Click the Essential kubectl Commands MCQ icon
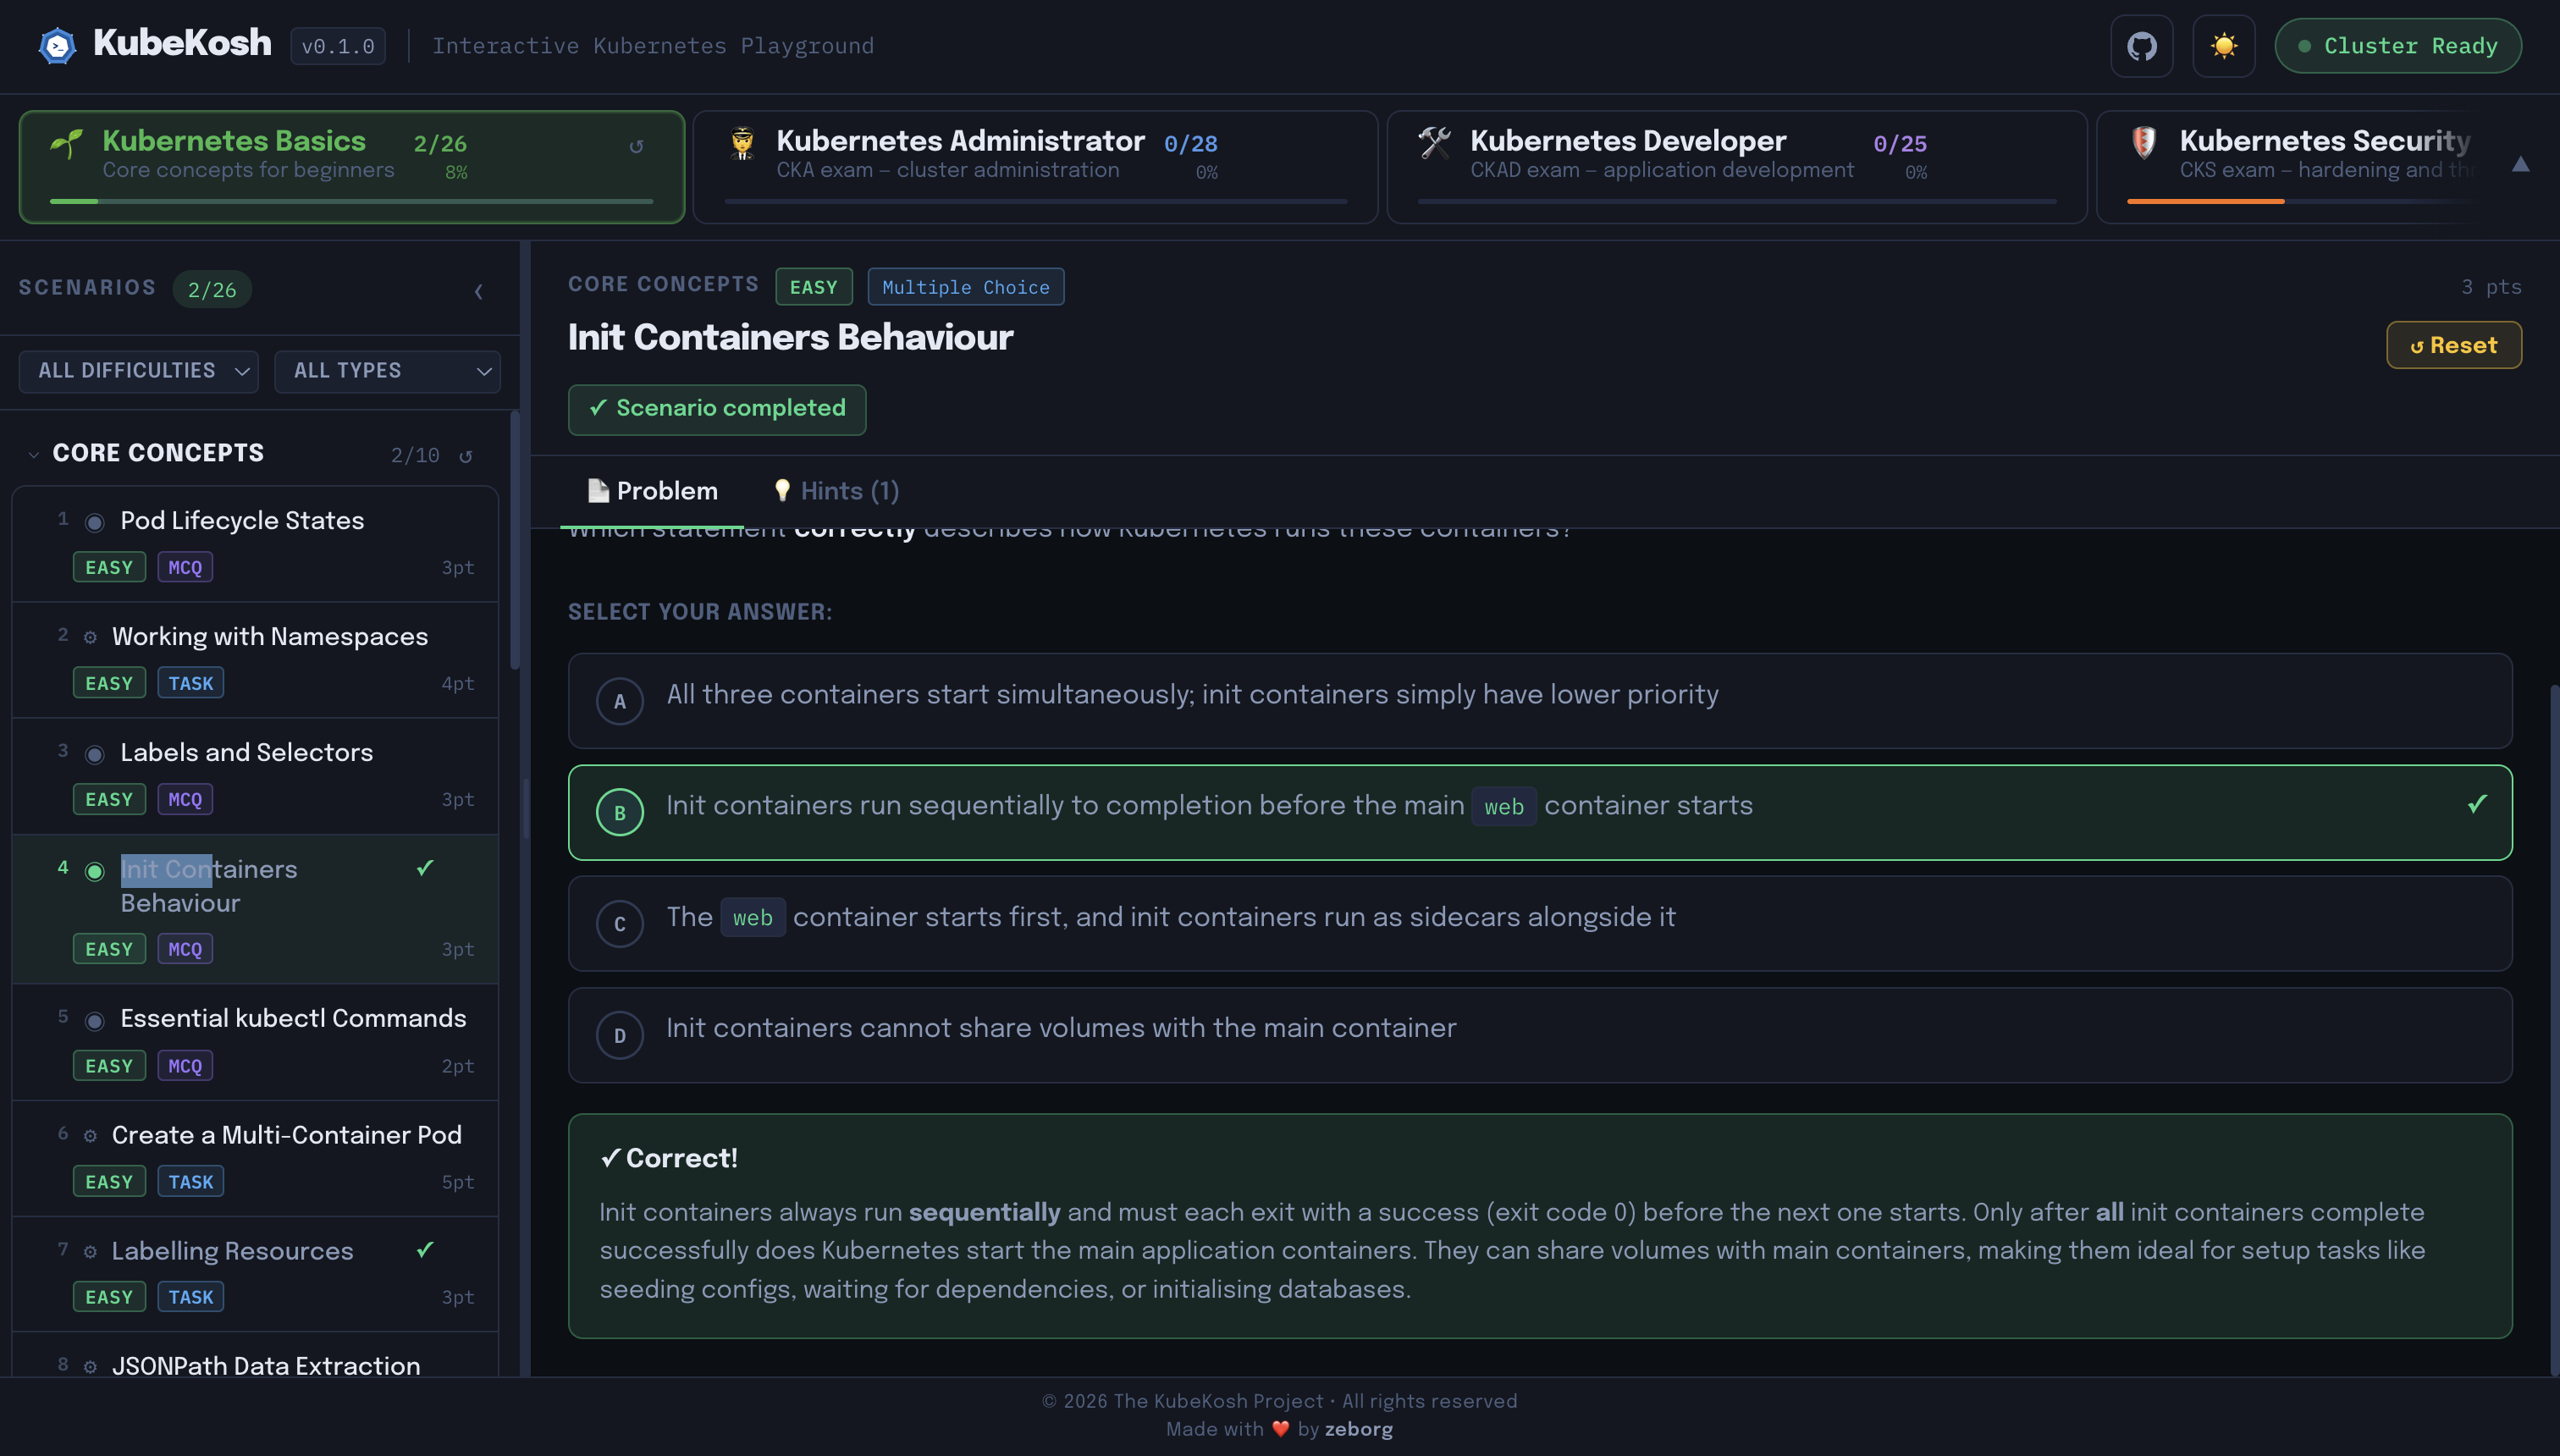This screenshot has width=2560, height=1456. 94,1020
